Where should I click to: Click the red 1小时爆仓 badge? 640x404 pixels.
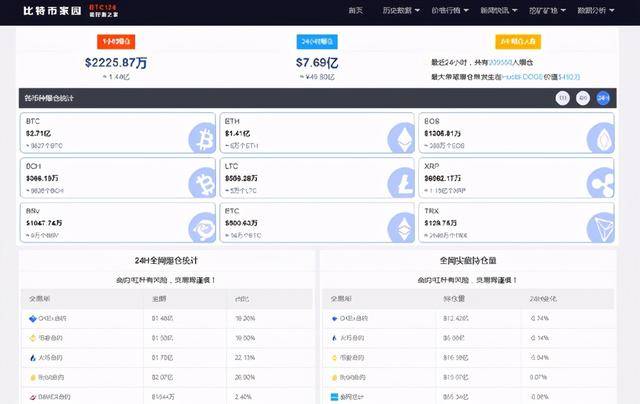pyautogui.click(x=116, y=41)
